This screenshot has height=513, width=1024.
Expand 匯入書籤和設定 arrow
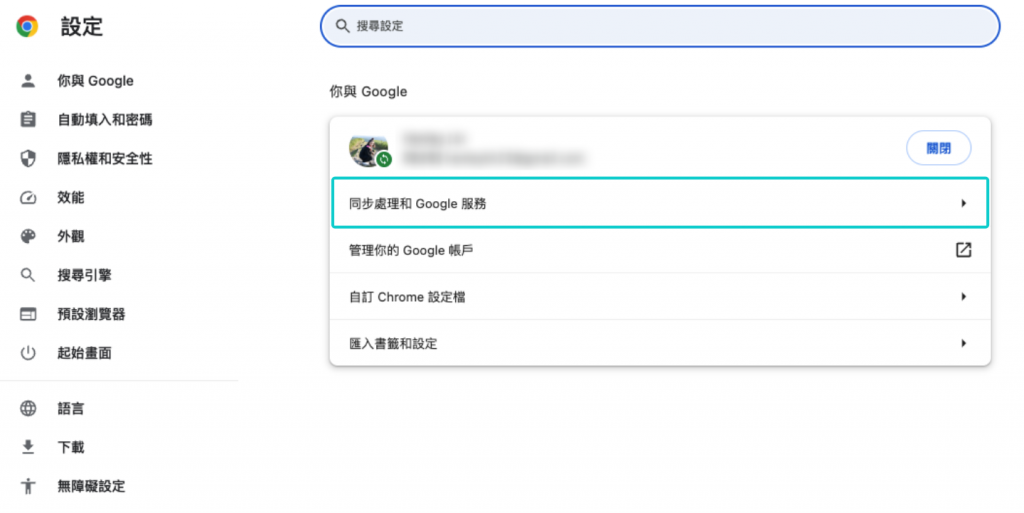tap(963, 343)
